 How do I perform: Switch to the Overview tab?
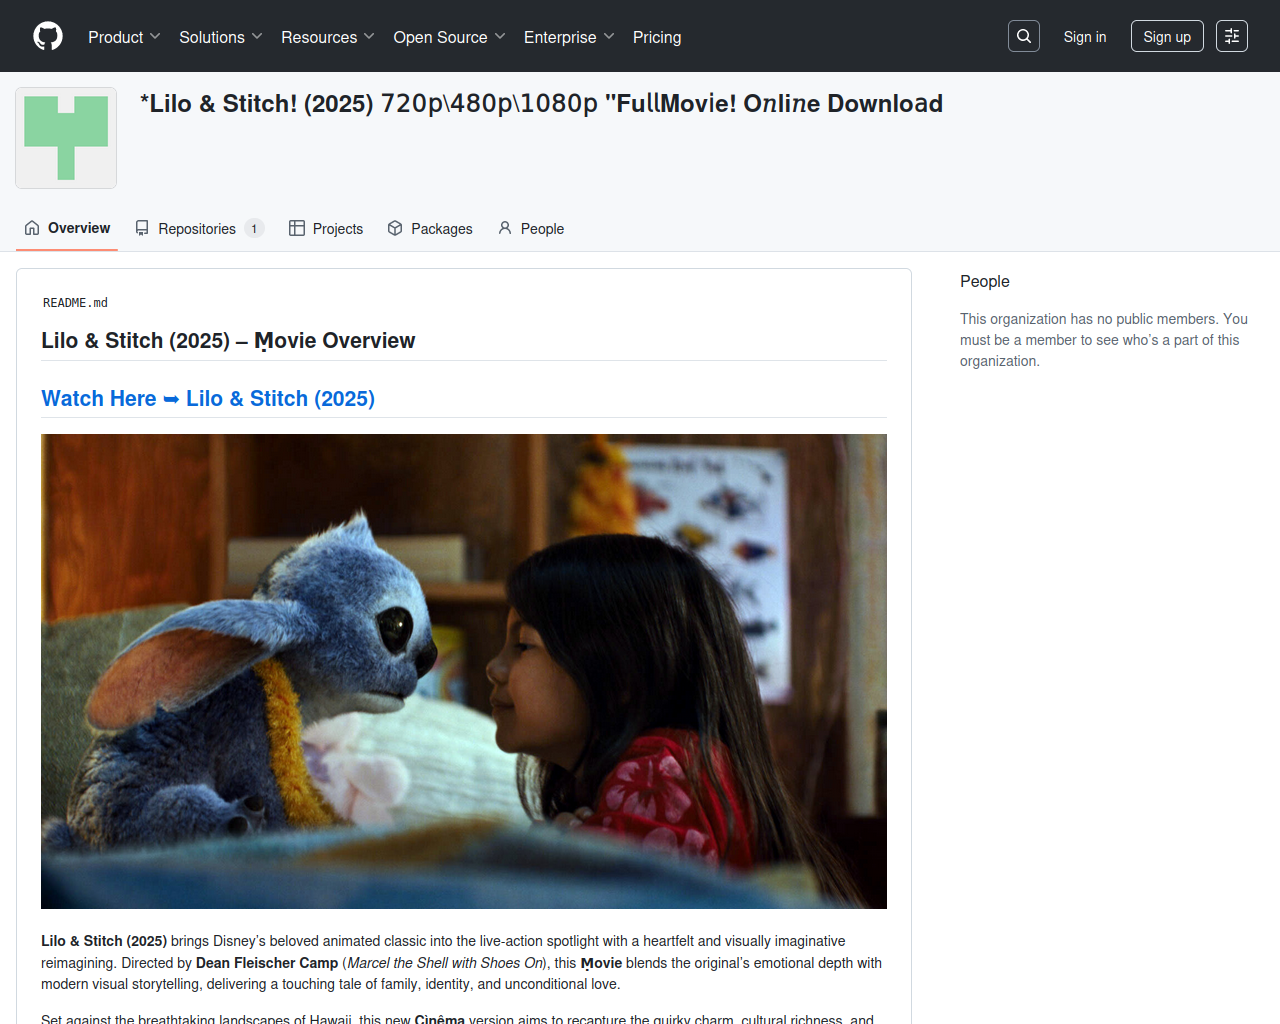coord(67,228)
